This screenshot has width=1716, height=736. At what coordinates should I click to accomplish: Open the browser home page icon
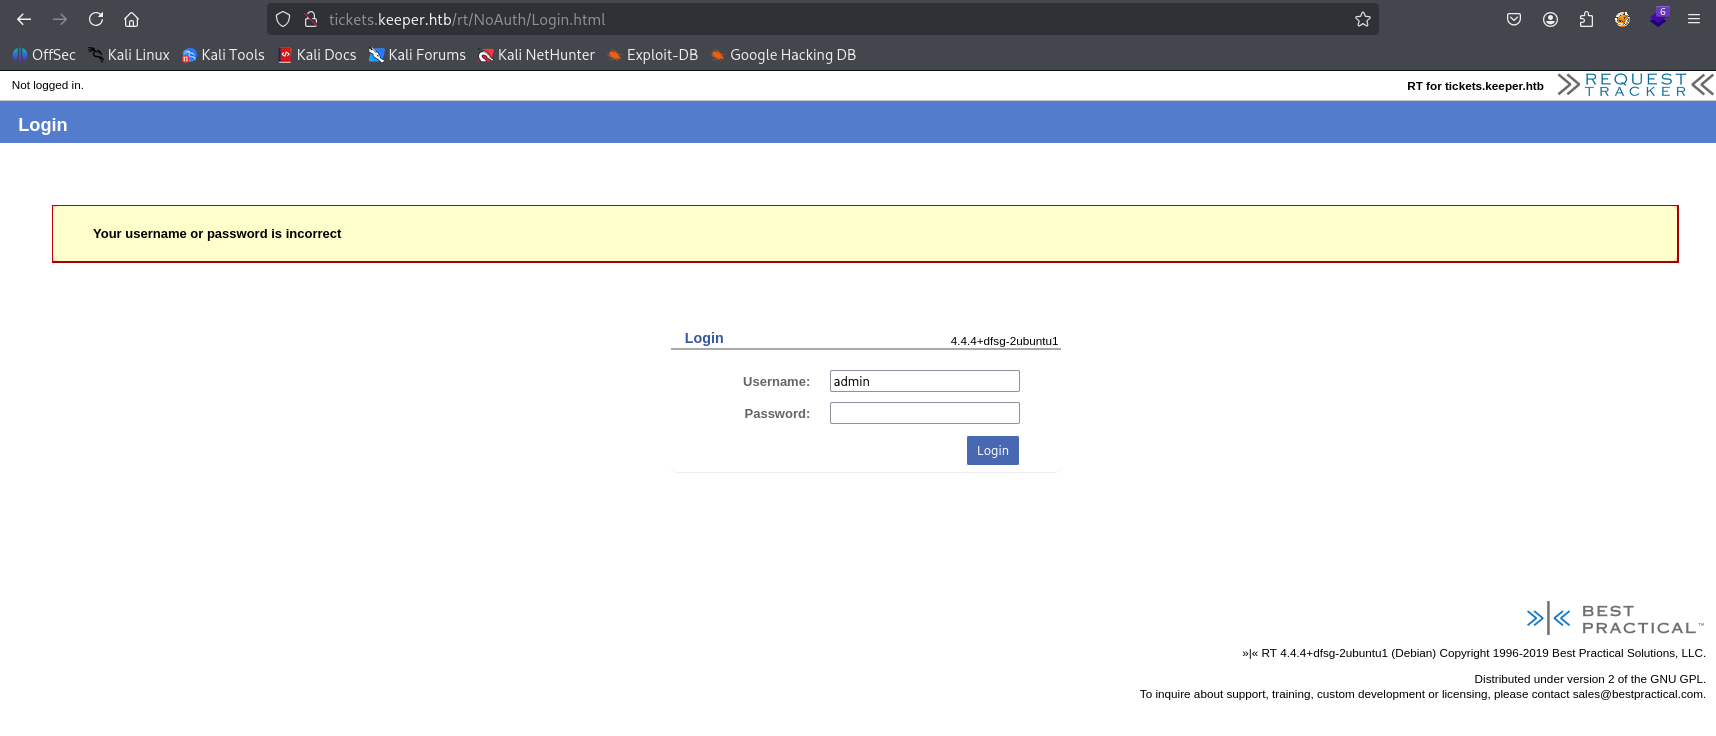[131, 19]
